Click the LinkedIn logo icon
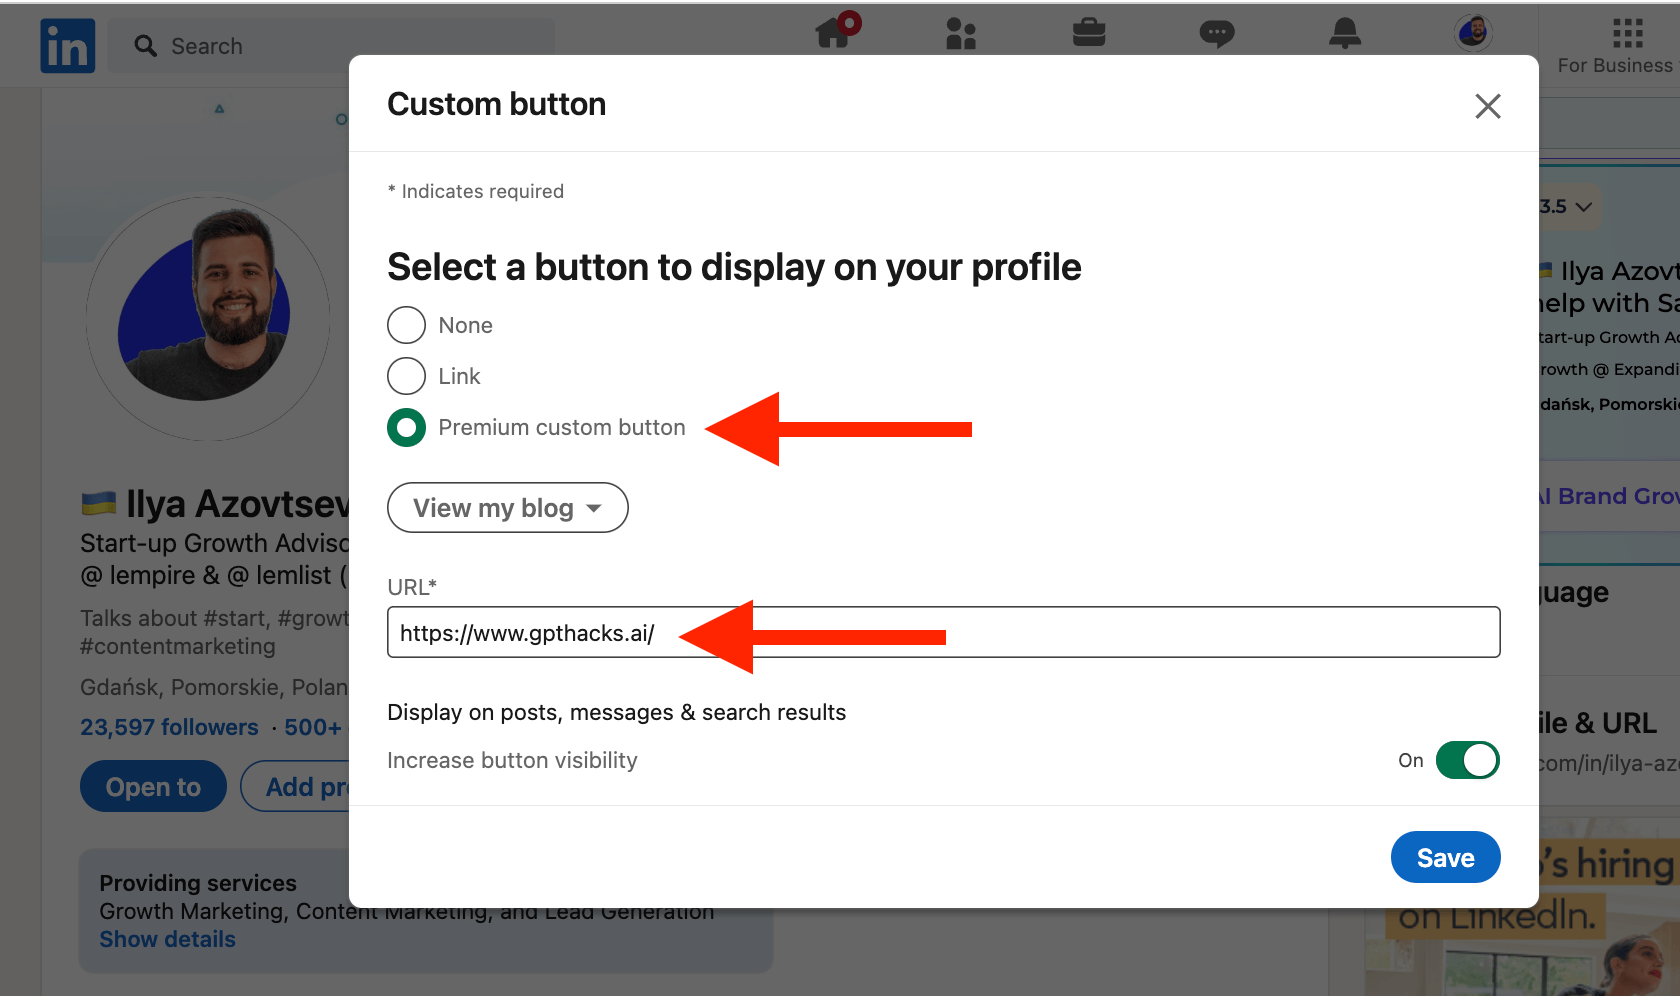This screenshot has height=996, width=1680. click(68, 46)
